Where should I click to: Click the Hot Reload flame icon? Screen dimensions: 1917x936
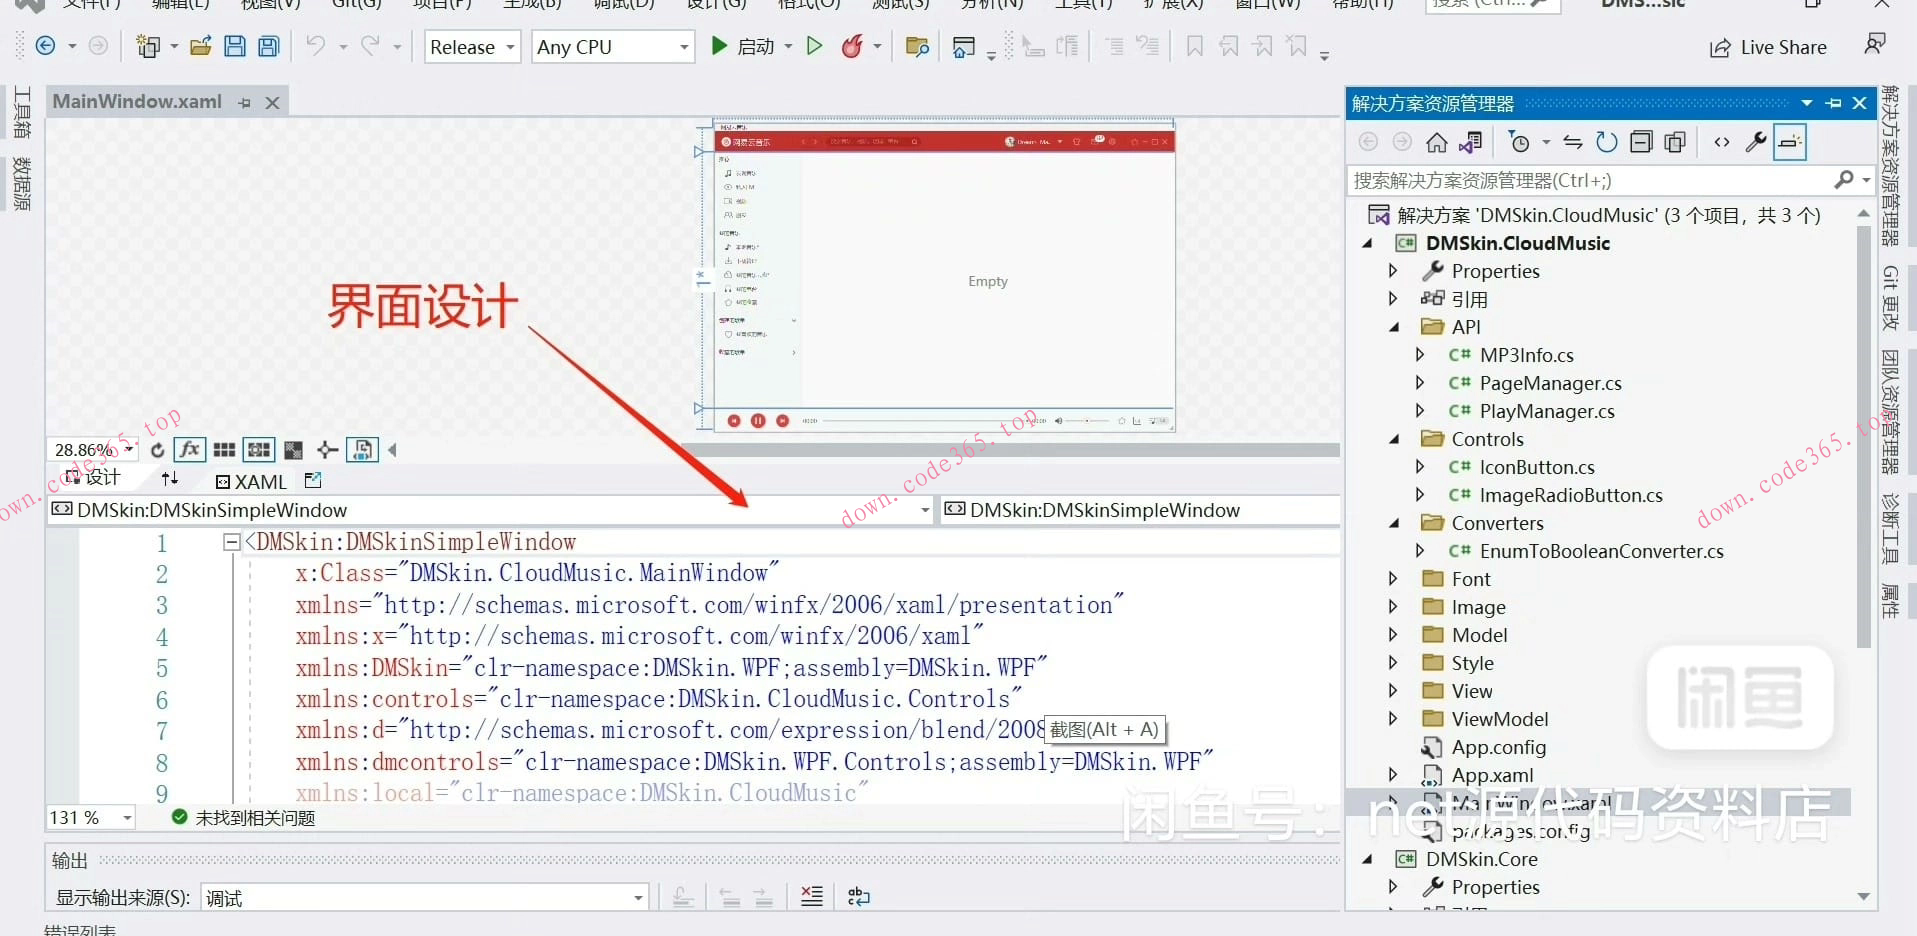[x=852, y=46]
